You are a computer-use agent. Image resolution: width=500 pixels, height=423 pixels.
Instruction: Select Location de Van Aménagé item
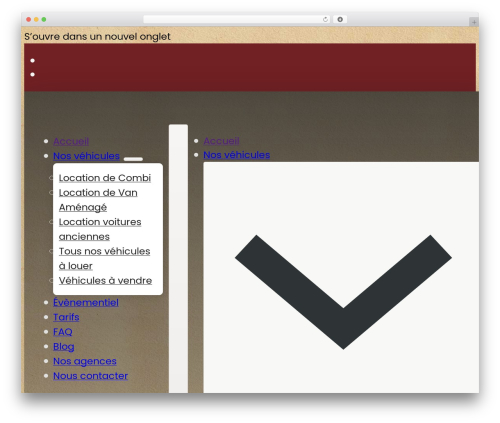coord(98,200)
